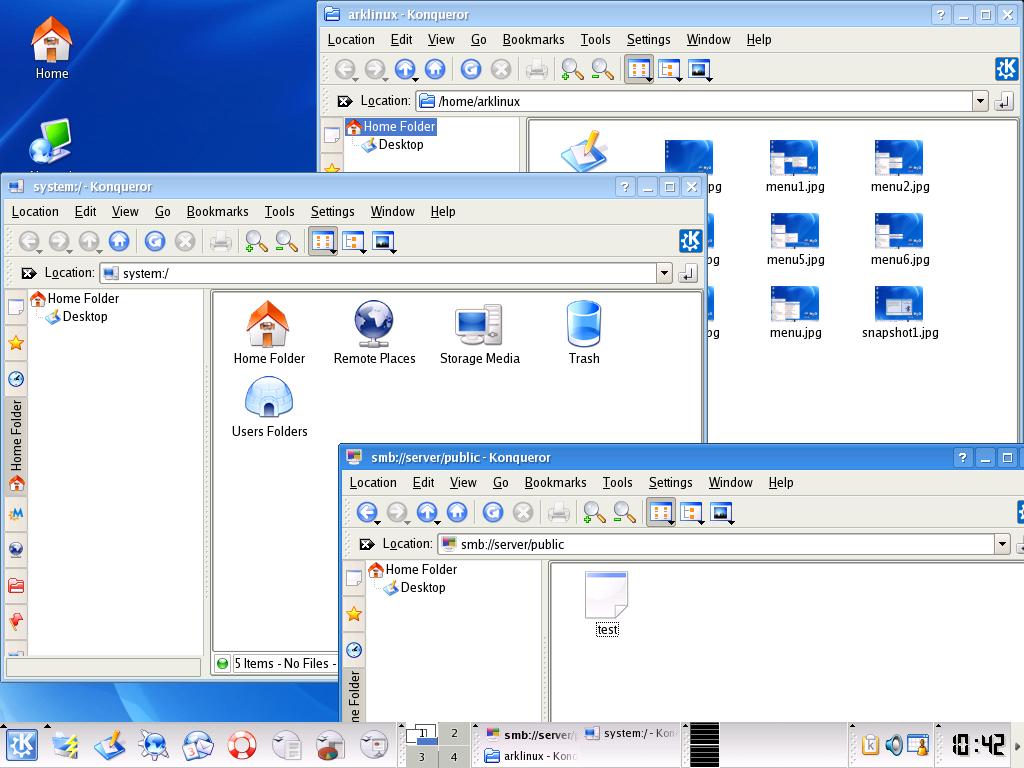Select Image preview view in smb window

721,513
